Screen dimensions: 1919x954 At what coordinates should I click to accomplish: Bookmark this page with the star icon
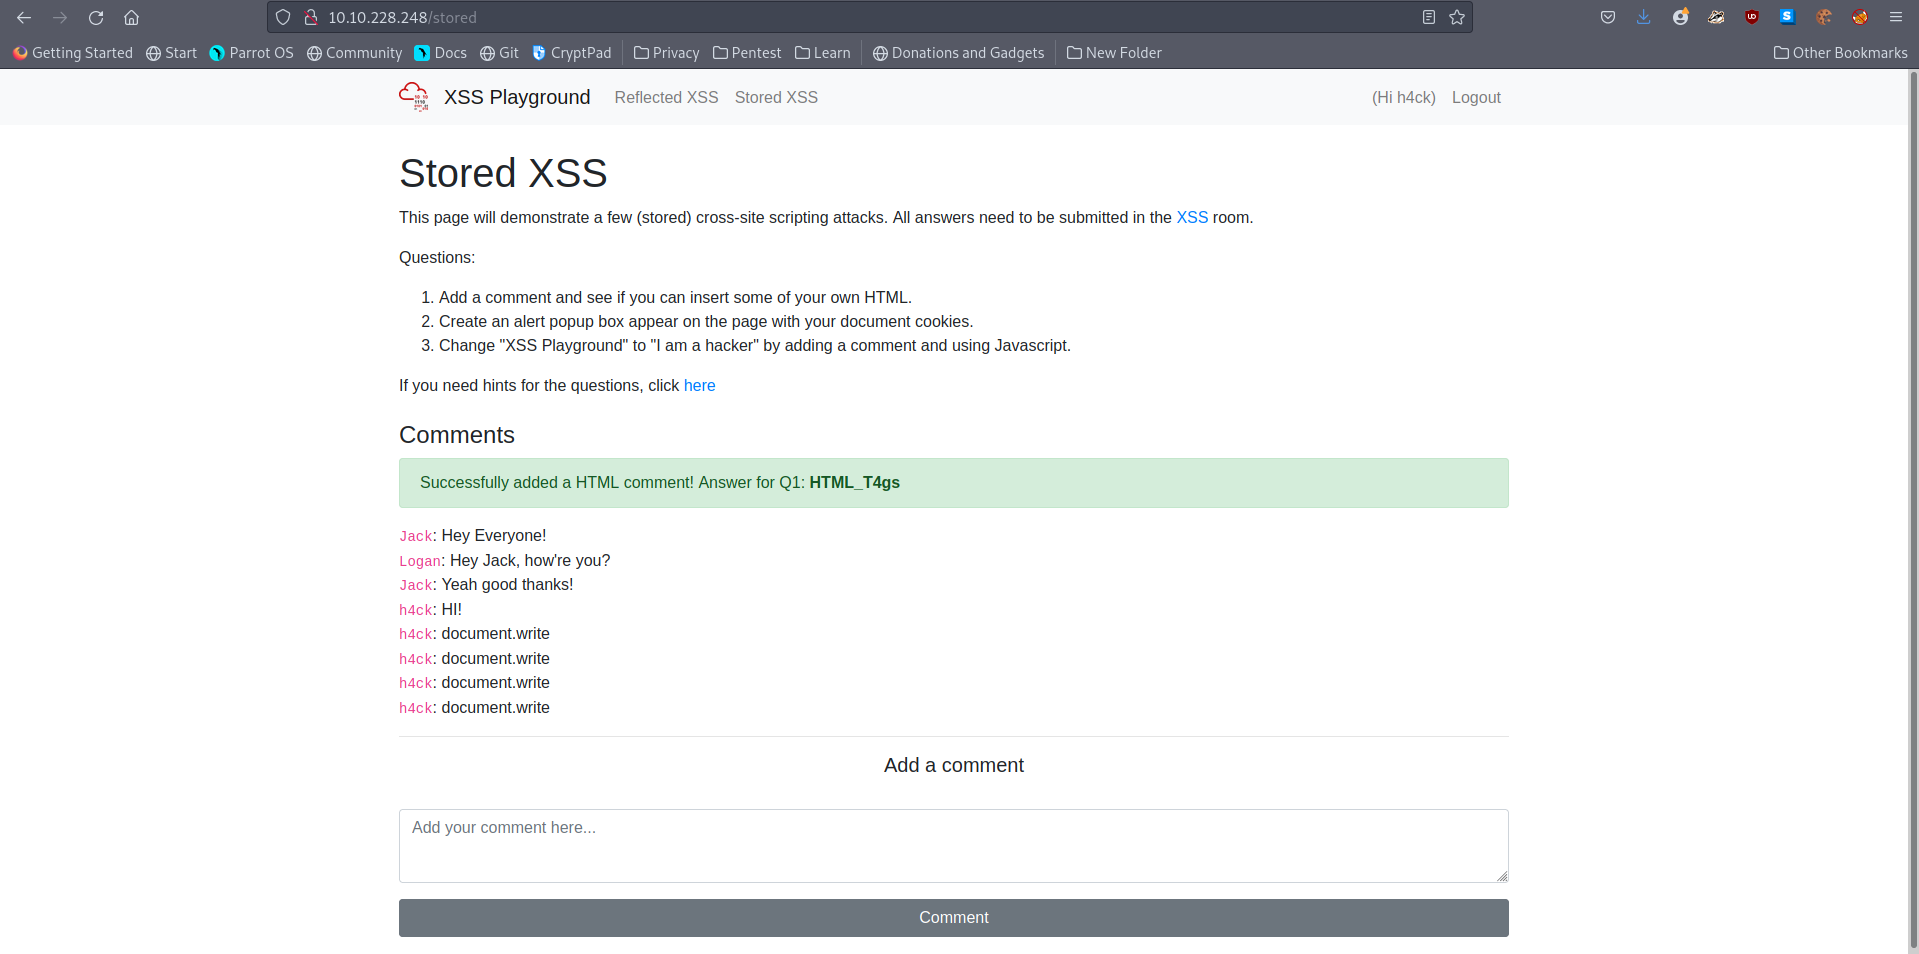pyautogui.click(x=1457, y=17)
